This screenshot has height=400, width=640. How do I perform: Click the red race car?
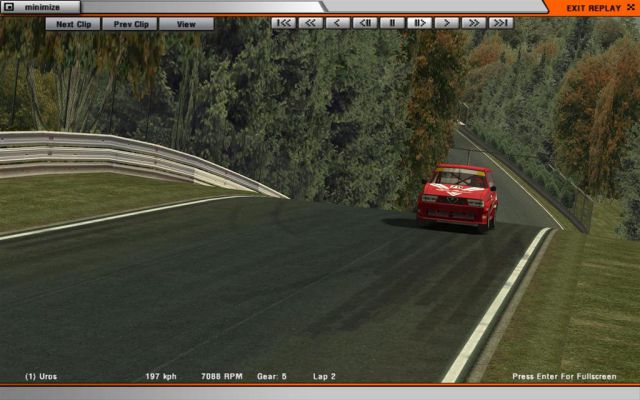click(457, 198)
